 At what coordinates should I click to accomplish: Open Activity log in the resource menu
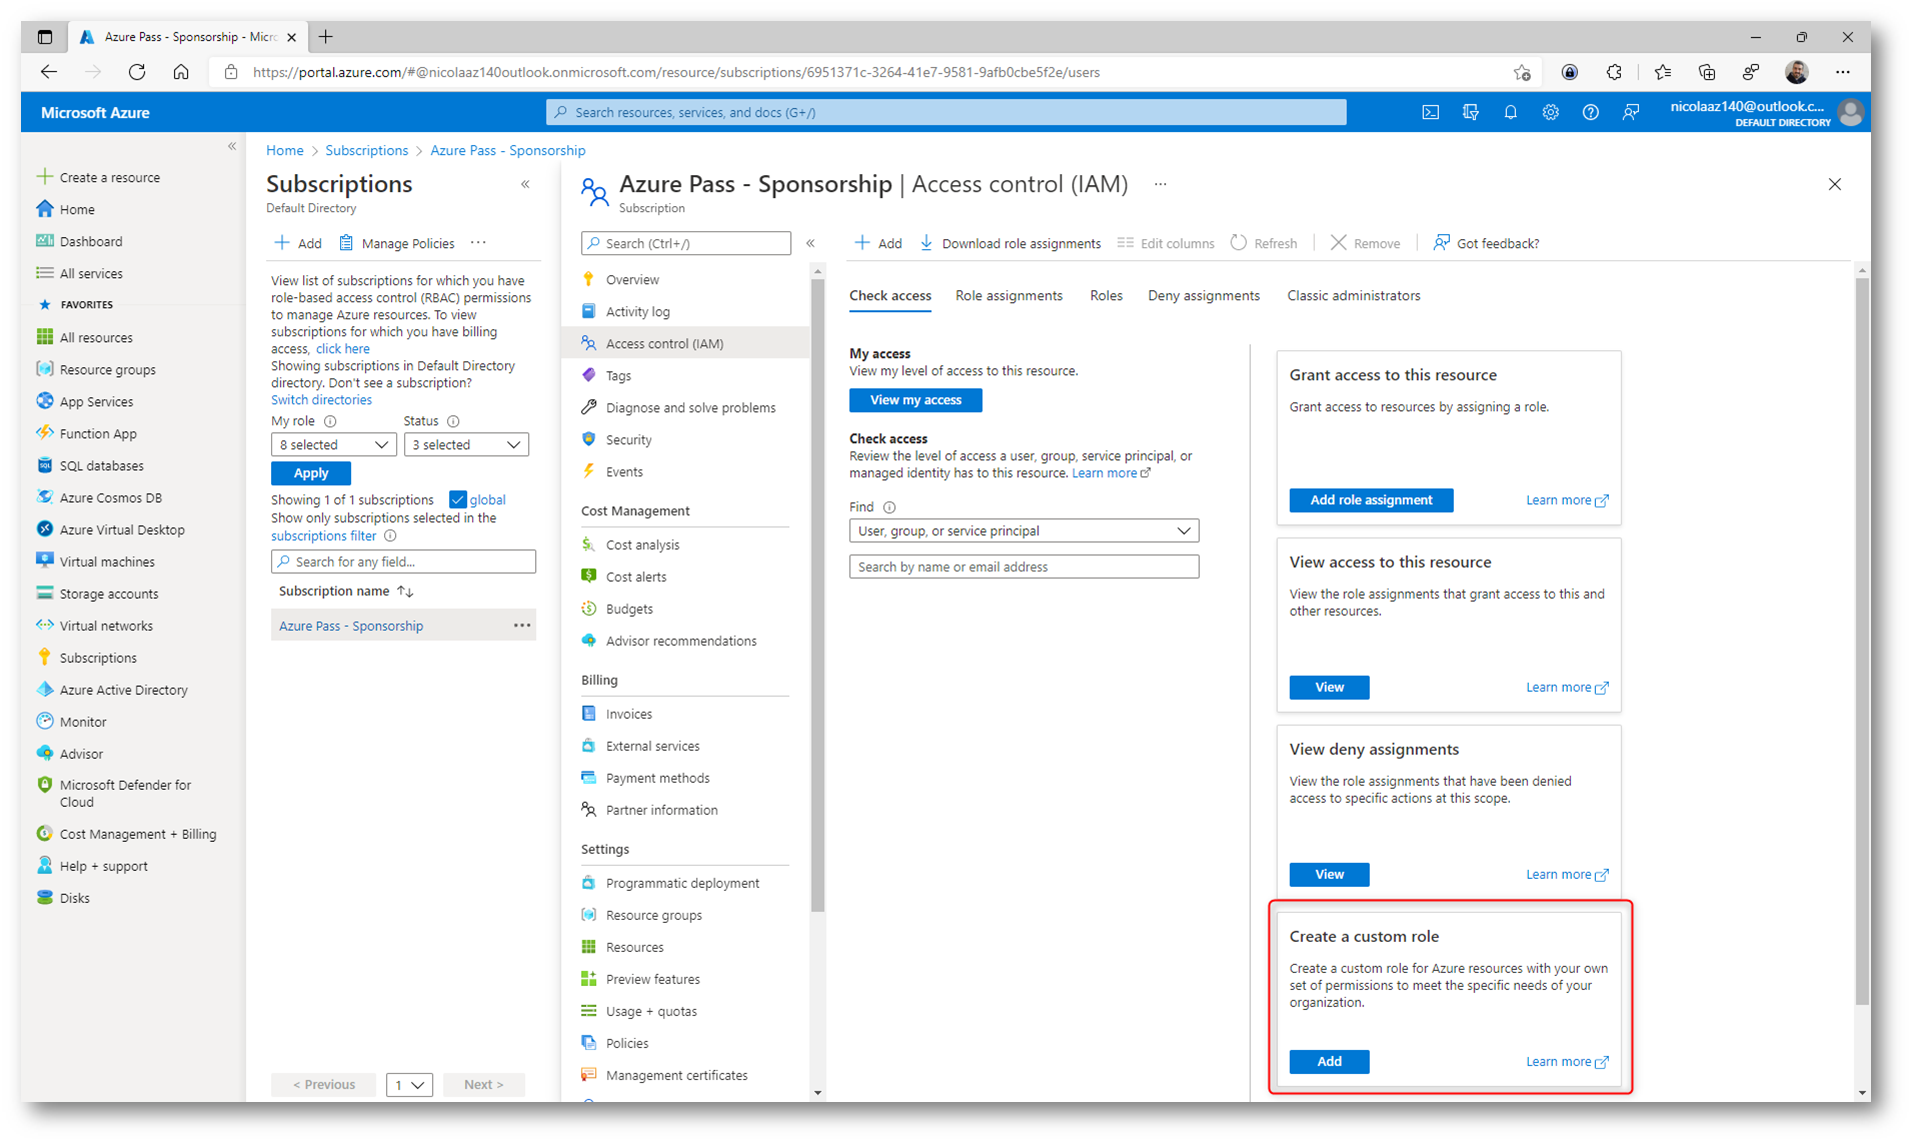pyautogui.click(x=638, y=311)
